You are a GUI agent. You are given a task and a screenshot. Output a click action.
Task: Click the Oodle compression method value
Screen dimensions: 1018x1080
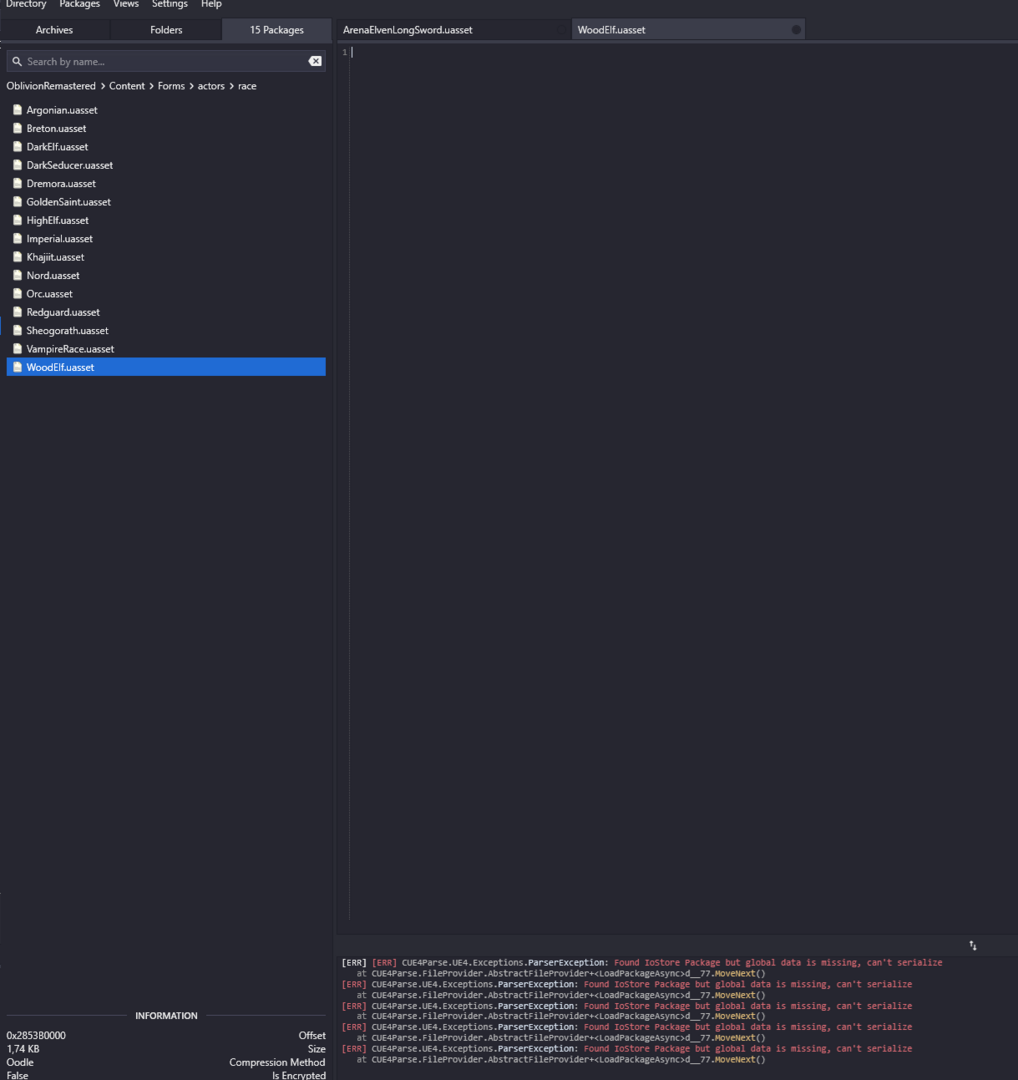pyautogui.click(x=20, y=1062)
